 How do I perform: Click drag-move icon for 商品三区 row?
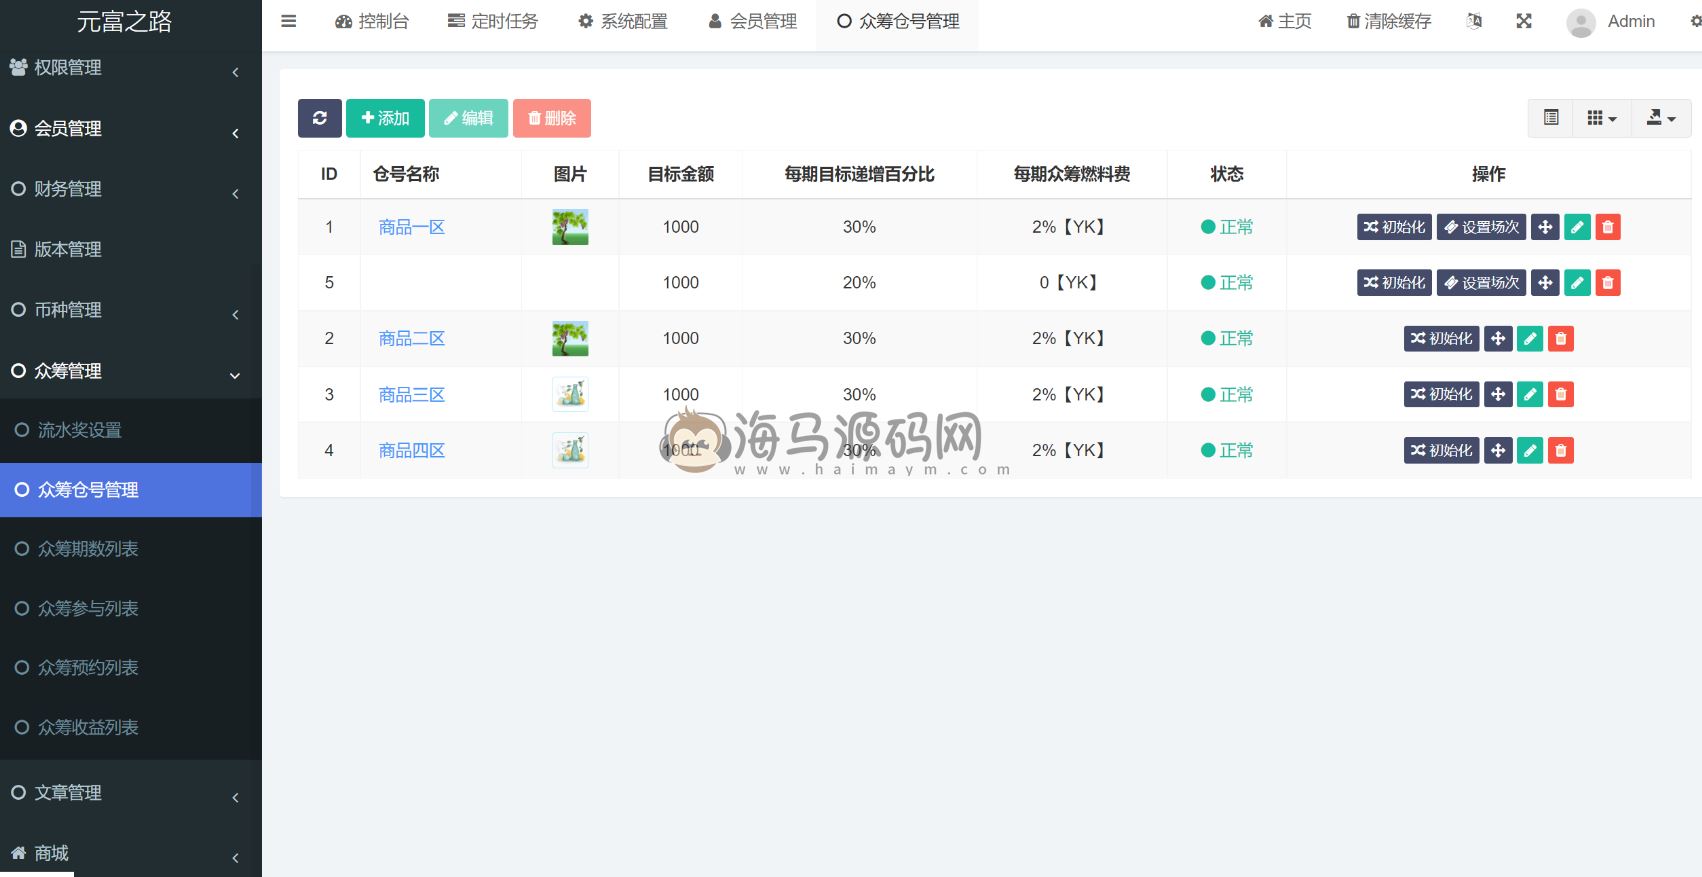tap(1497, 395)
